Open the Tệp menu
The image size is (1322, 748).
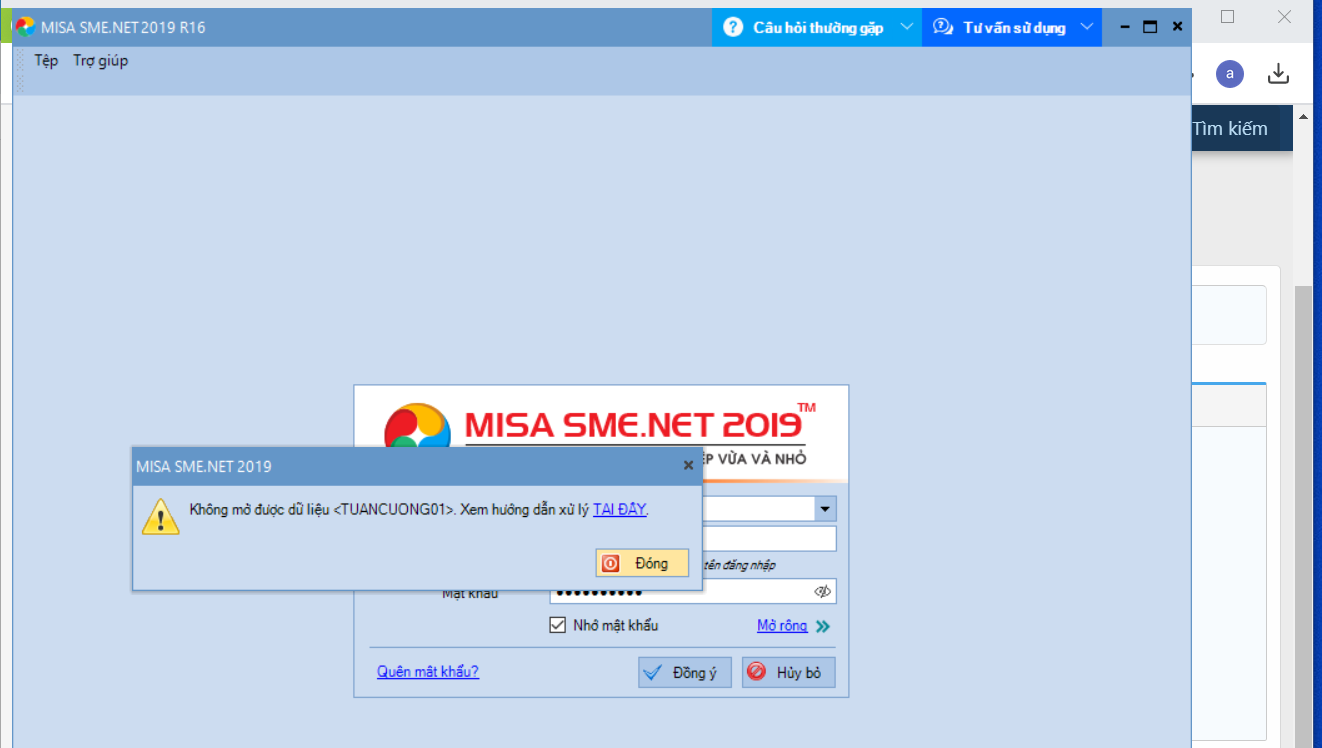coord(46,61)
